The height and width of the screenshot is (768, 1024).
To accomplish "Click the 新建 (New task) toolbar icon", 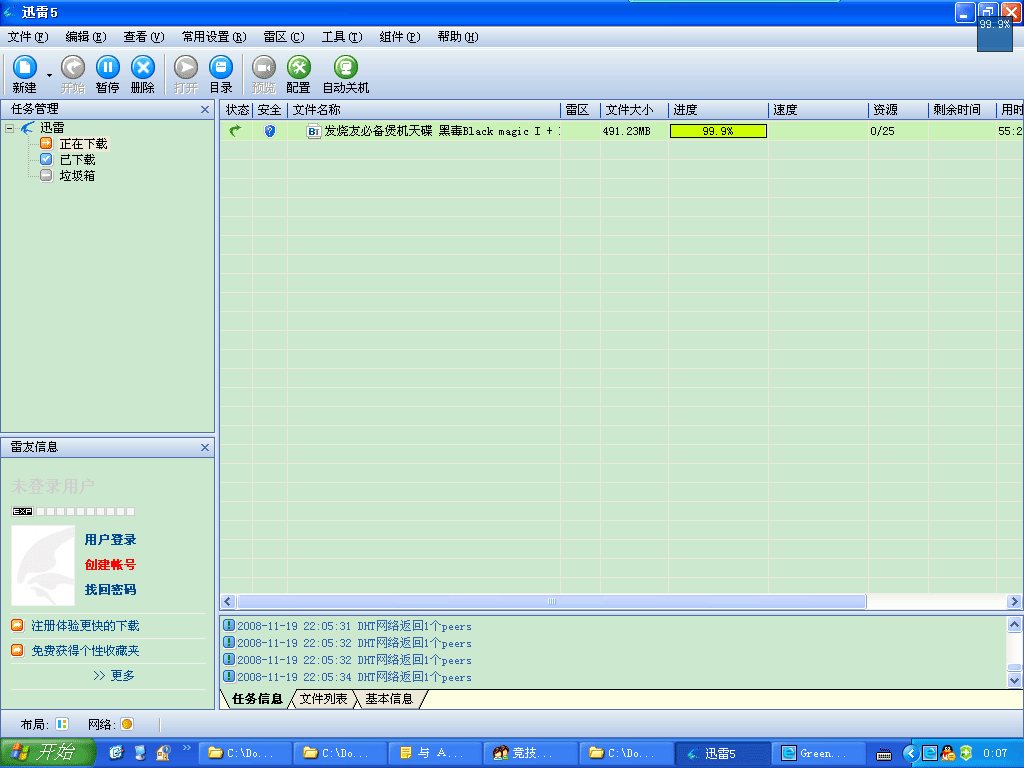I will click(24, 68).
